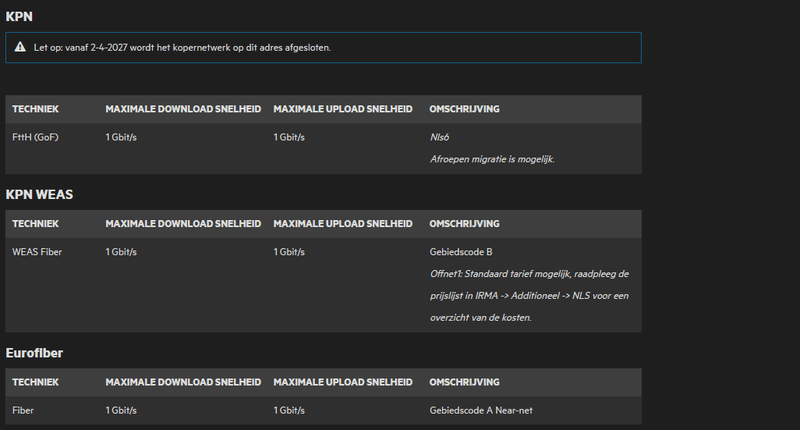Screen dimensions: 800x430
Task: Click OMSCHRIJVING header in Eurofiber table
Action: (464, 382)
